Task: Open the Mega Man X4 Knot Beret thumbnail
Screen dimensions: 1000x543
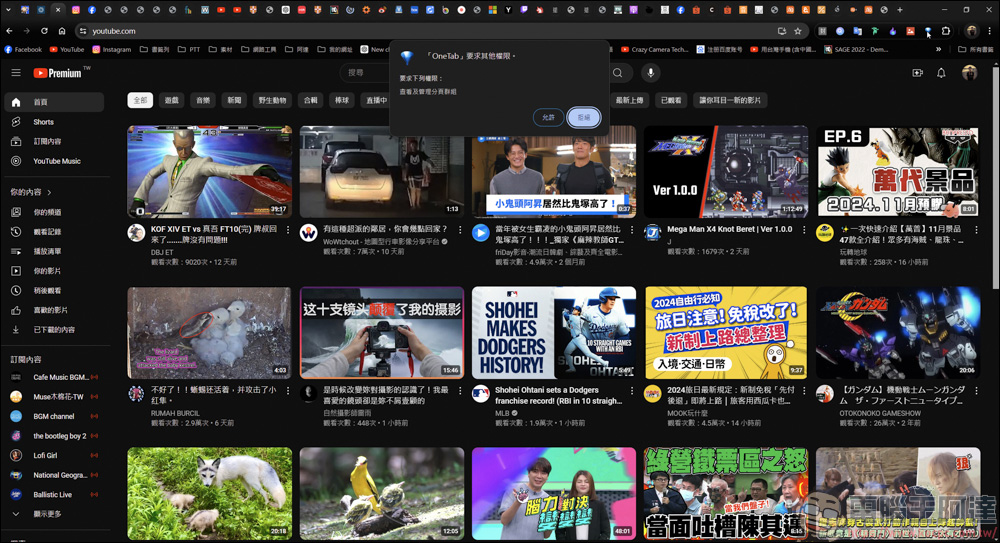Action: point(726,172)
